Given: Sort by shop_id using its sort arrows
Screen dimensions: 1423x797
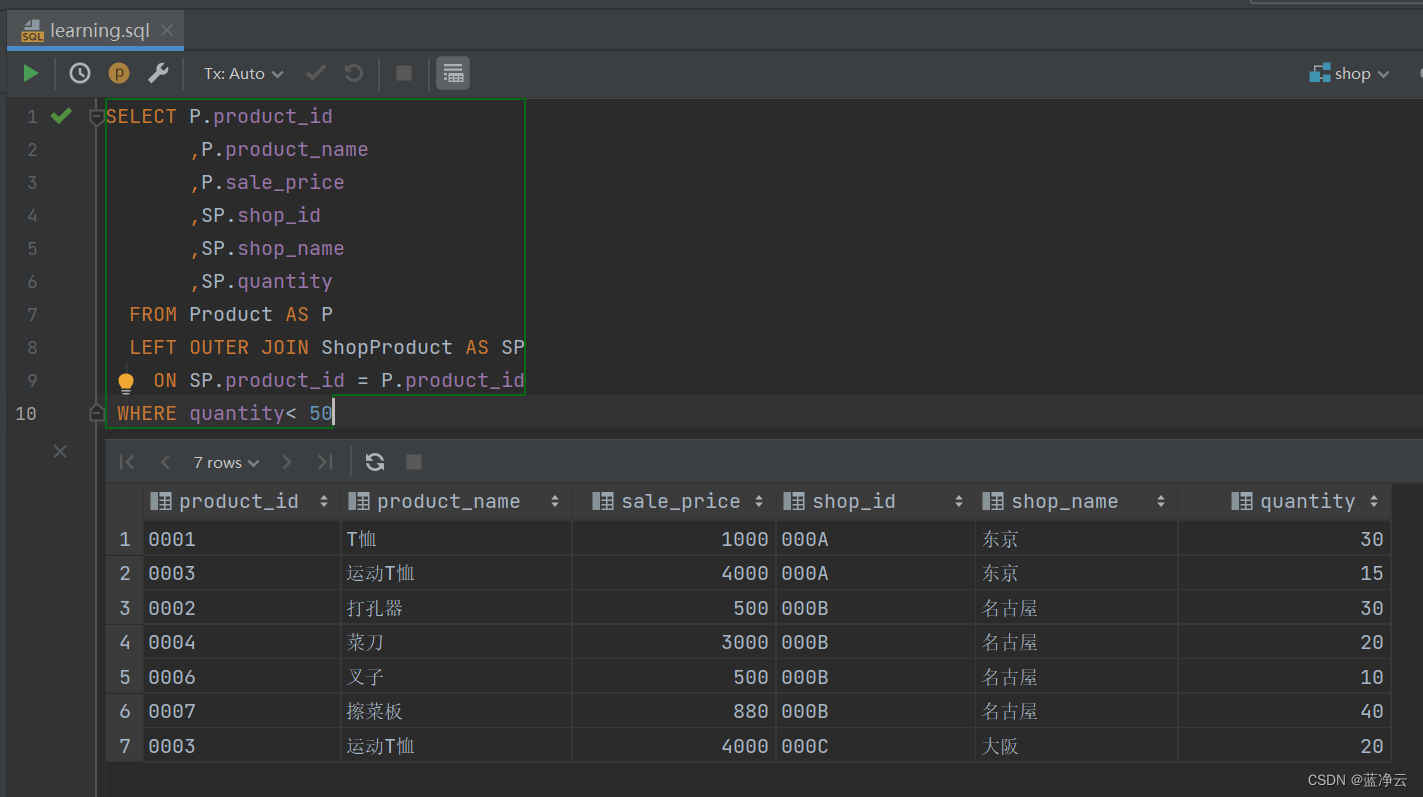Looking at the screenshot, I should (959, 502).
